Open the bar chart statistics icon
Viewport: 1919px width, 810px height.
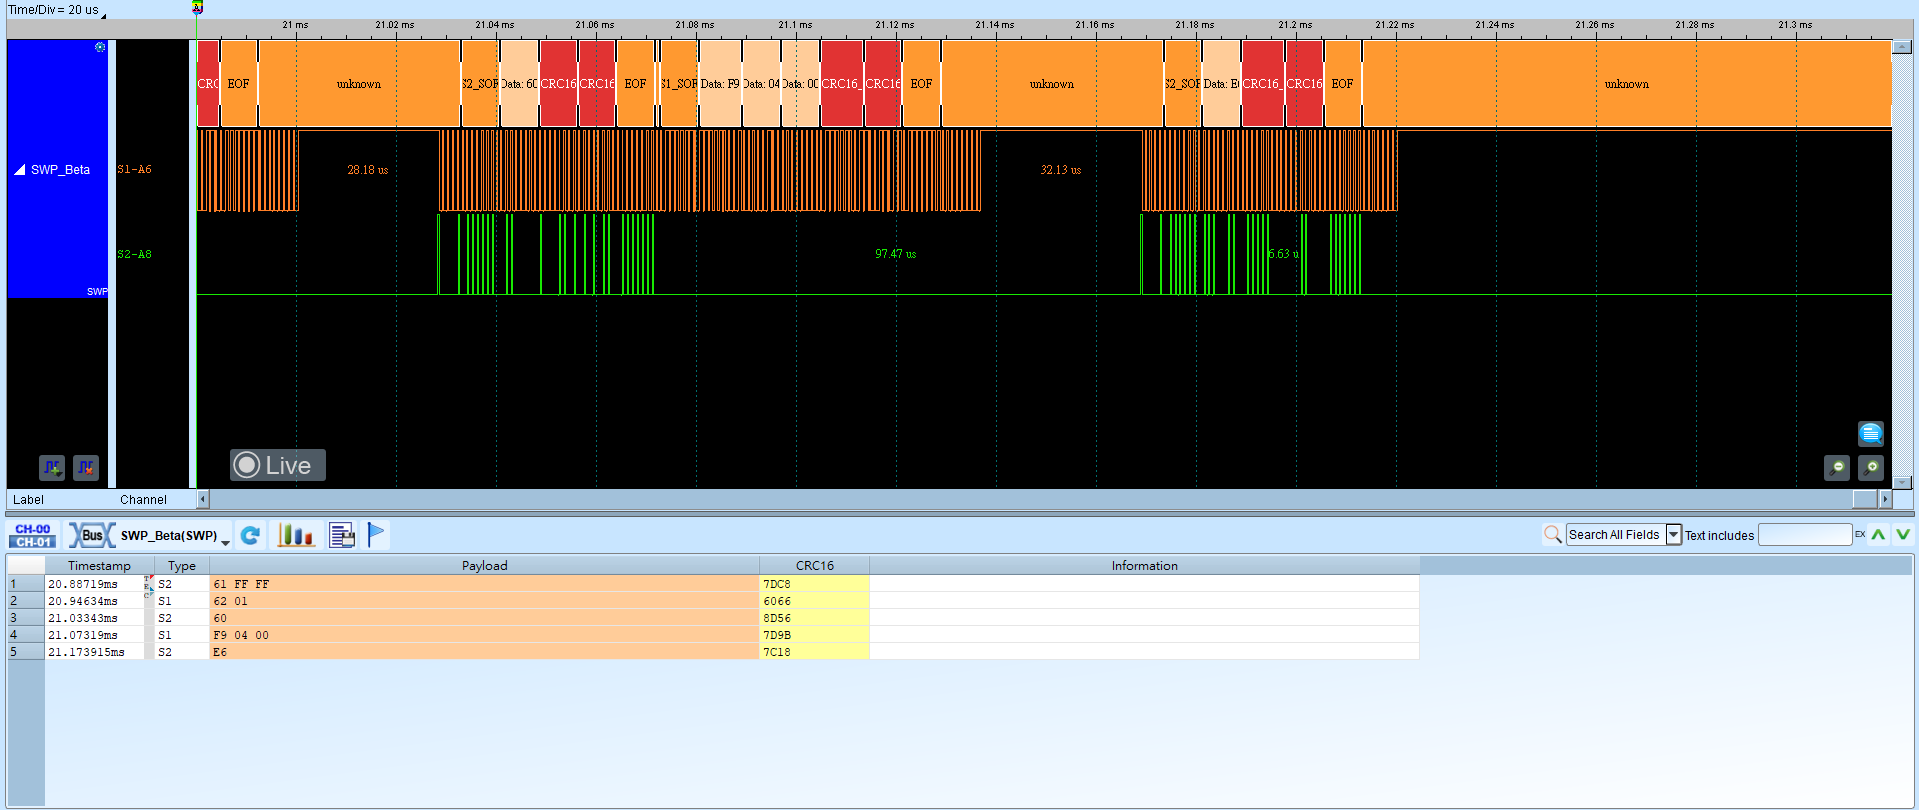(295, 535)
